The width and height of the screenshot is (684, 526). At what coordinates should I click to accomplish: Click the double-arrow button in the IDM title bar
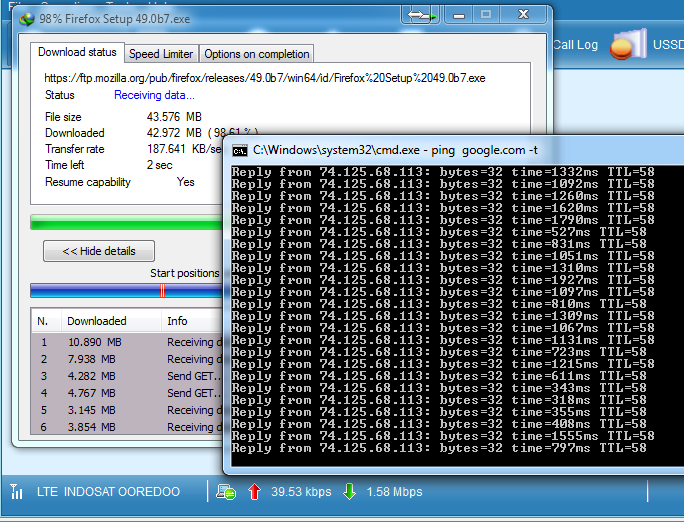tap(422, 16)
